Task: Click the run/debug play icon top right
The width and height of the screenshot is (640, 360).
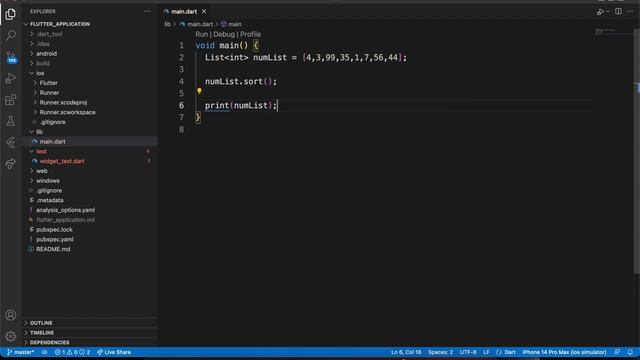Action: click(600, 12)
